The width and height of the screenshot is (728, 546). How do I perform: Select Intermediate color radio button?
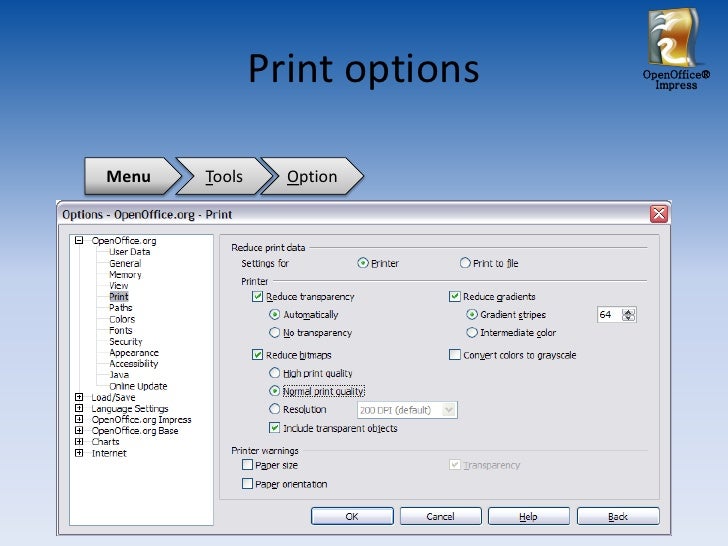coord(472,332)
